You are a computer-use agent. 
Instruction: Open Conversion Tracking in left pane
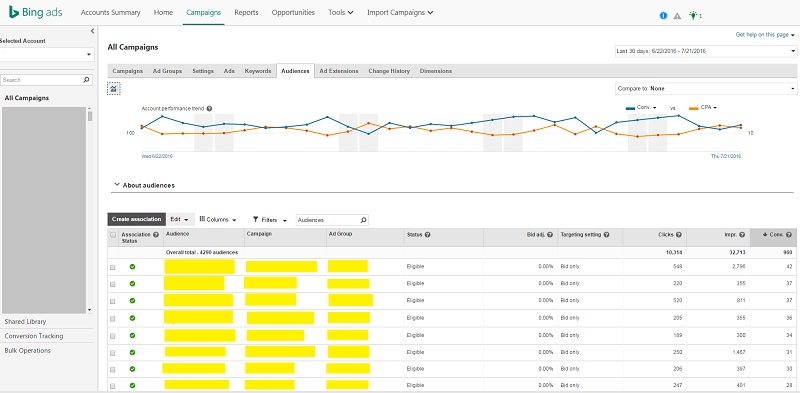point(34,336)
